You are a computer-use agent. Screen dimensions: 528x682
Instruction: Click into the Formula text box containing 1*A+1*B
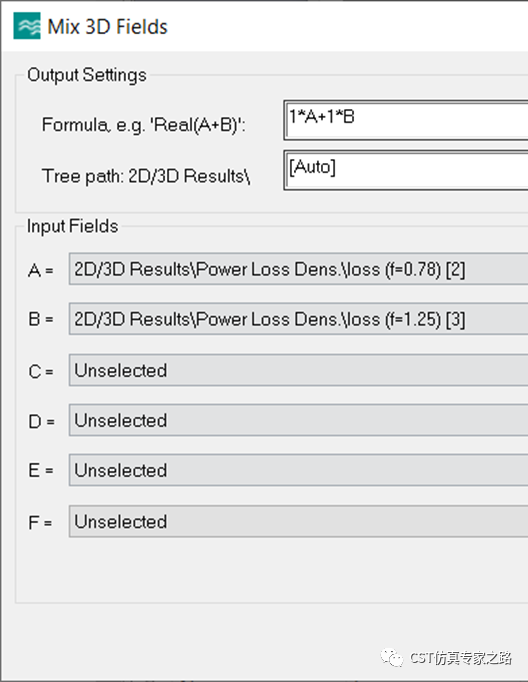[406, 120]
